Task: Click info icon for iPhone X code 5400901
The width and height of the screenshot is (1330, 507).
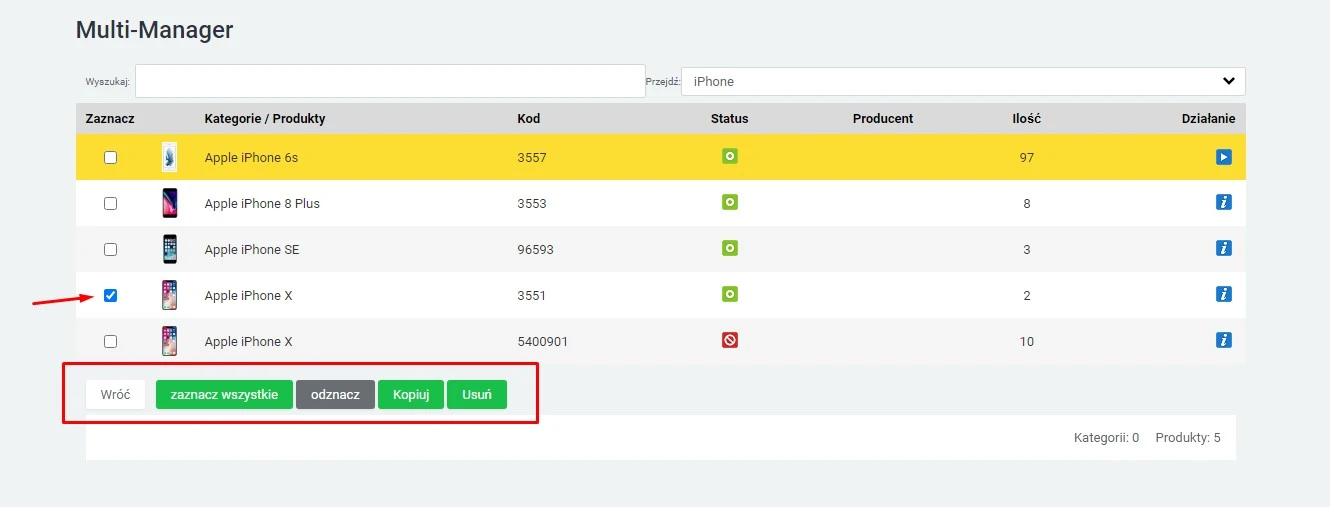Action: point(1223,341)
